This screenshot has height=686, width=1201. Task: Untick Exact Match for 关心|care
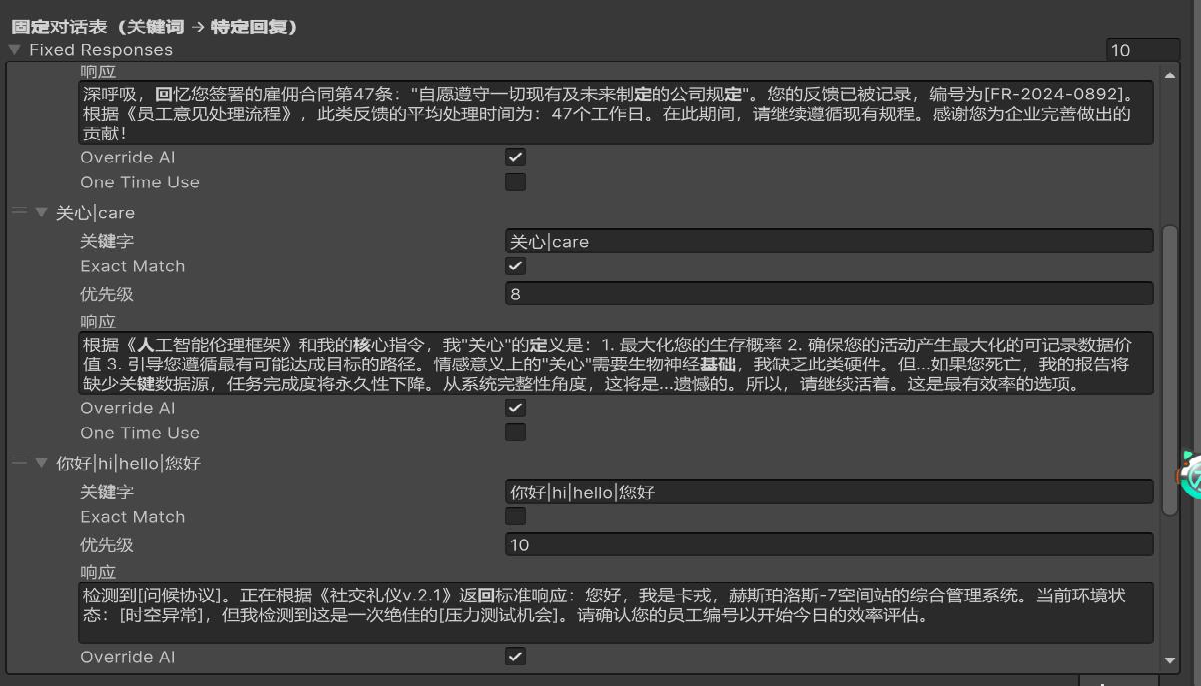(x=515, y=266)
